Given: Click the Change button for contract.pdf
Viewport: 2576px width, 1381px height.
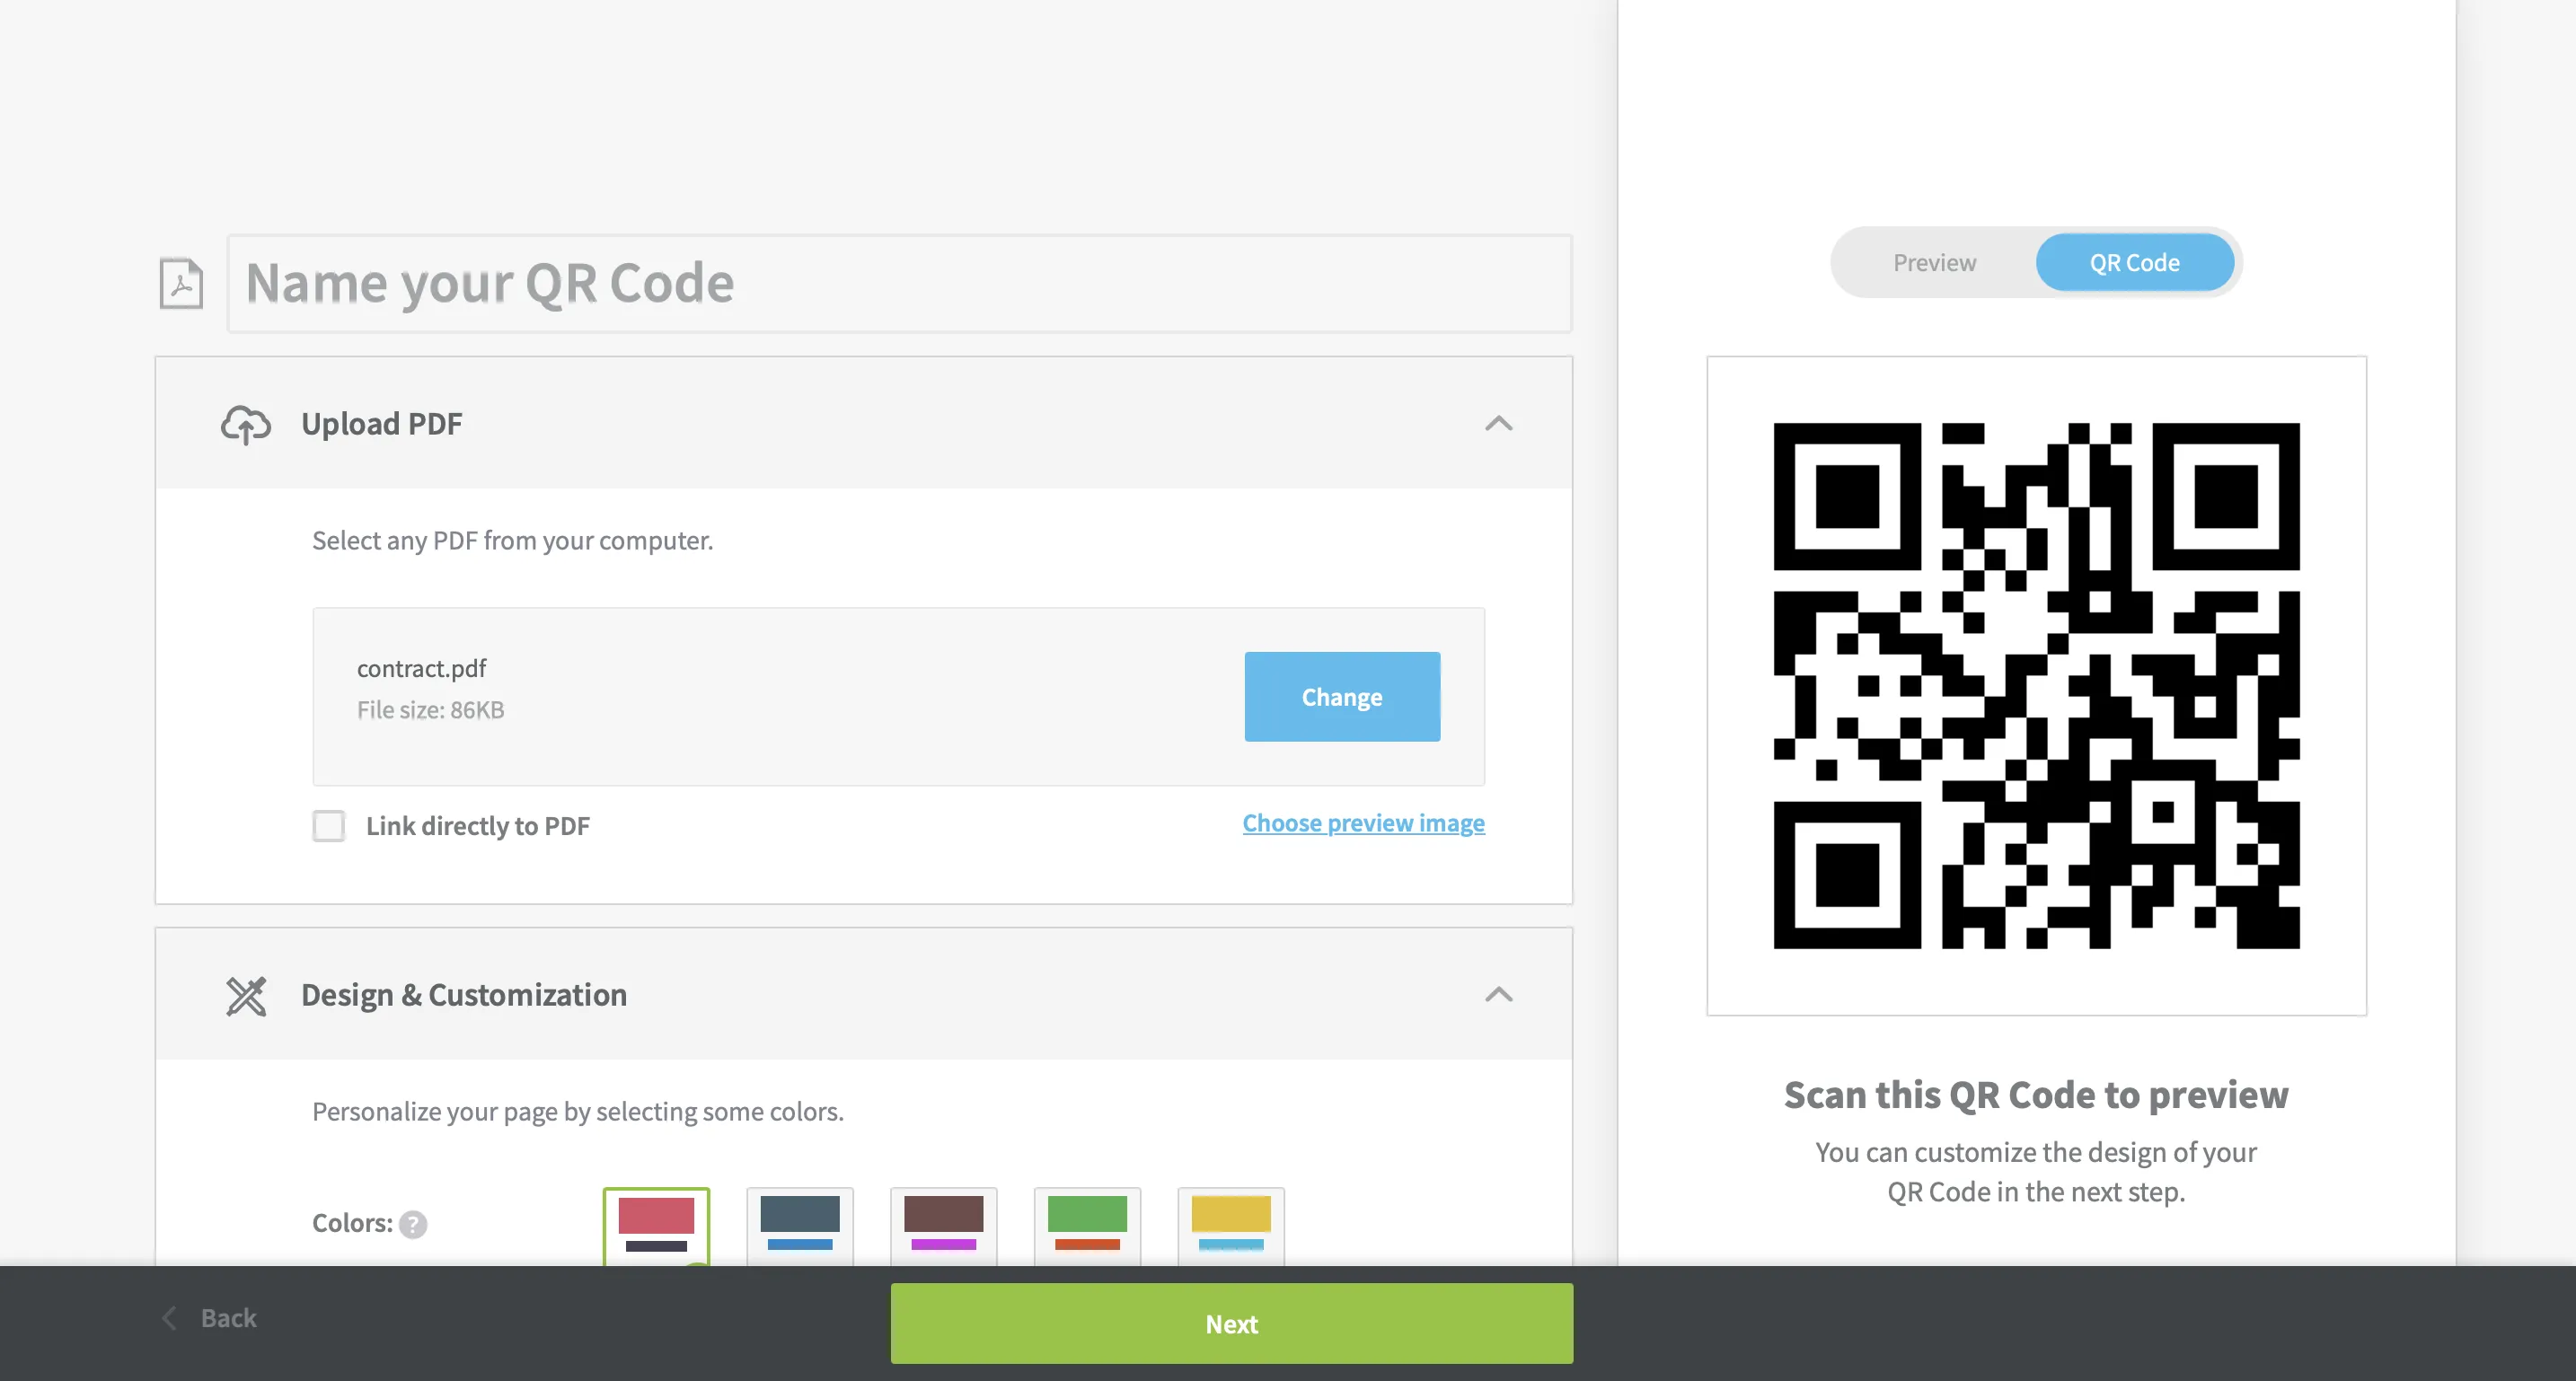Looking at the screenshot, I should 1343,697.
